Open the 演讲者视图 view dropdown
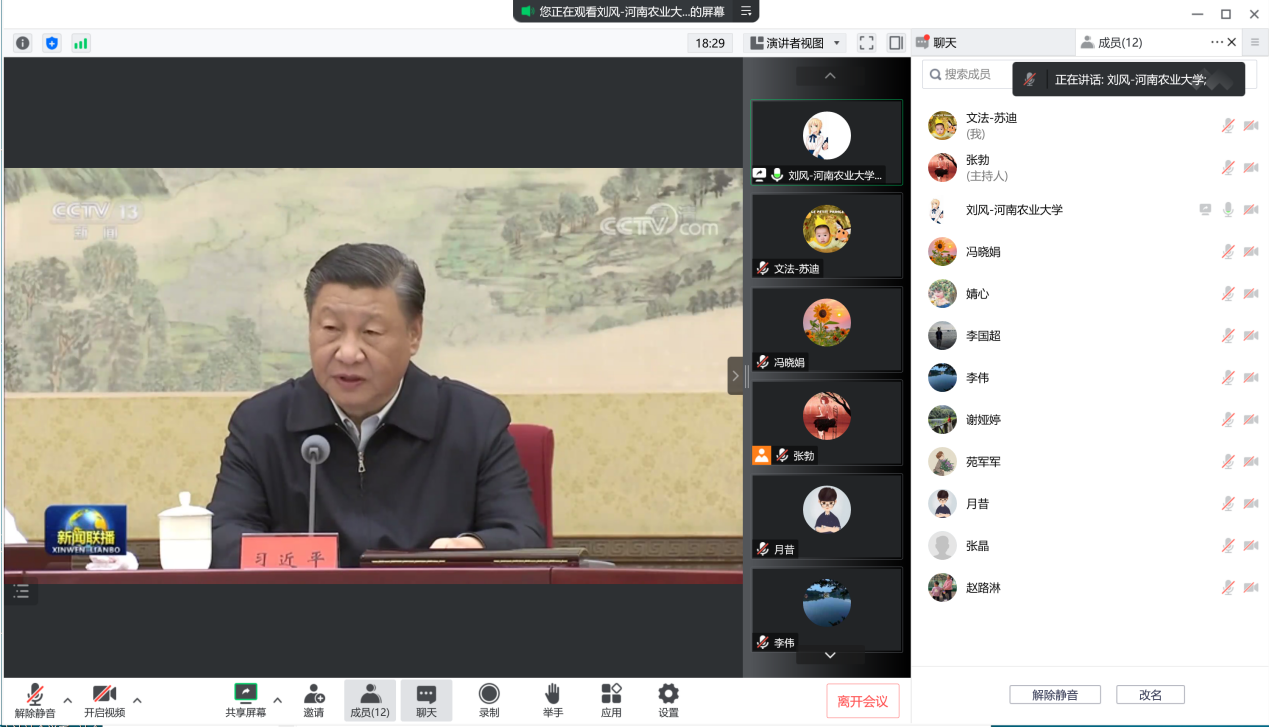 pyautogui.click(x=795, y=43)
